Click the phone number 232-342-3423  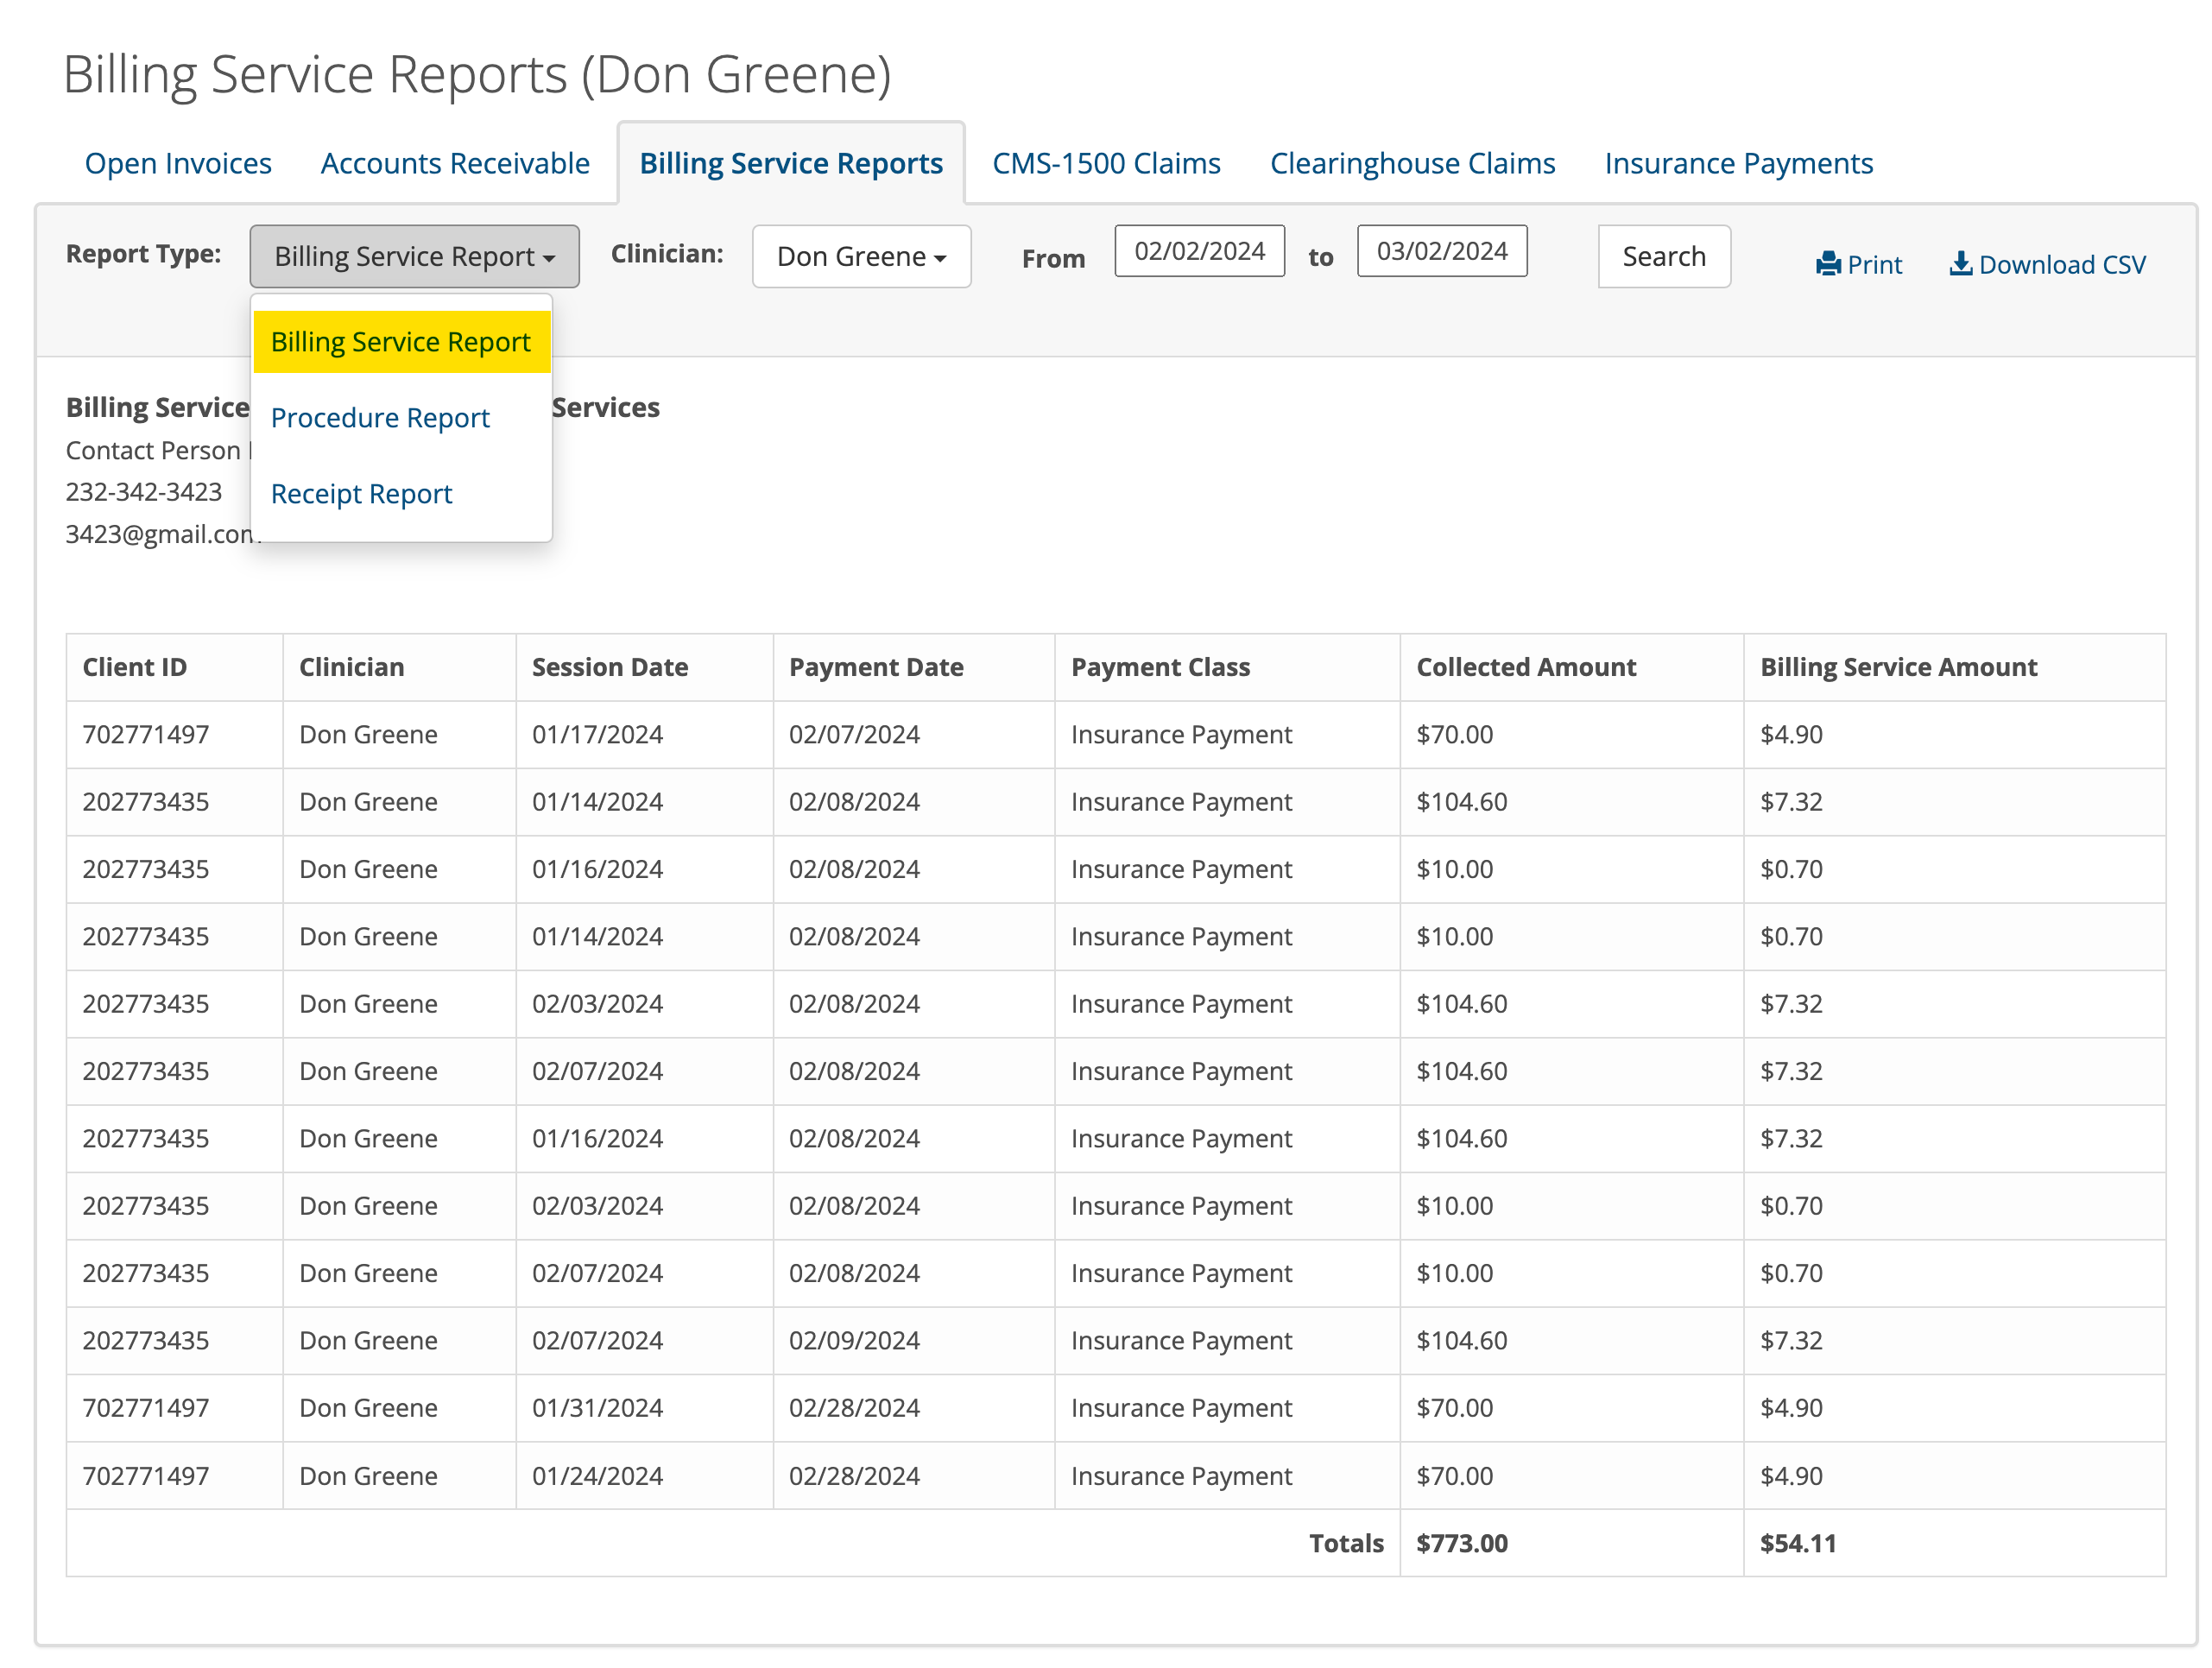143,492
